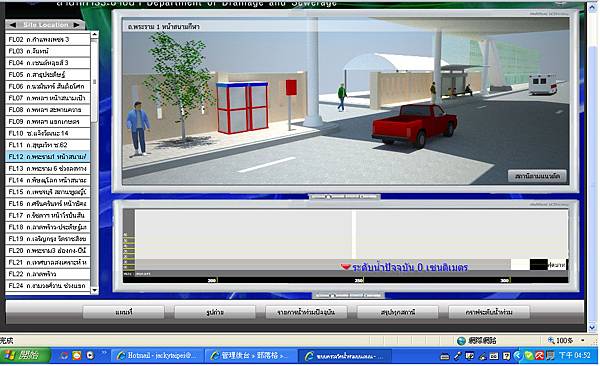Click the Internet zone globe icon in status bar
The height and width of the screenshot is (366, 600).
point(461,340)
